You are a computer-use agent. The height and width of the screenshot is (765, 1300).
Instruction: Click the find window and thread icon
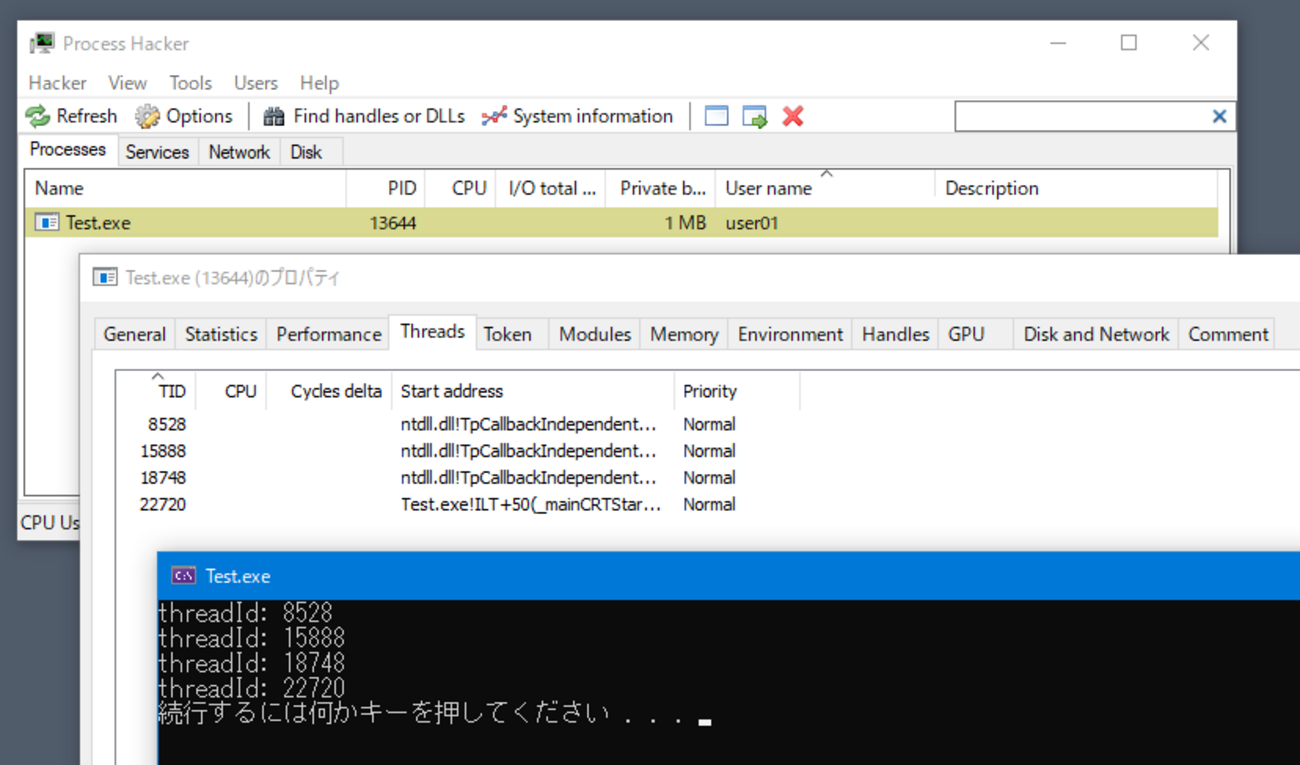coord(755,117)
